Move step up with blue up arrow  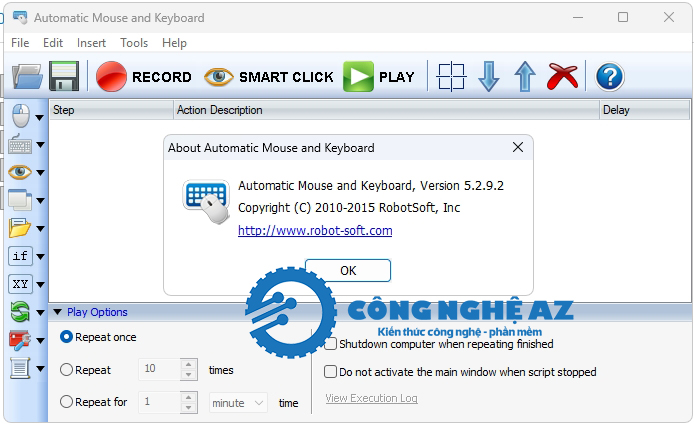(x=525, y=77)
